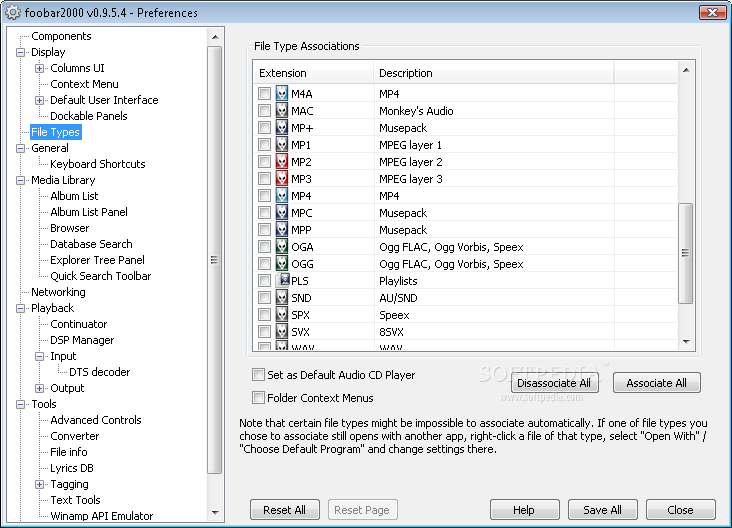Screen dimensions: 732x528
Task: Expand the Columns UI node
Action: pyautogui.click(x=40, y=68)
